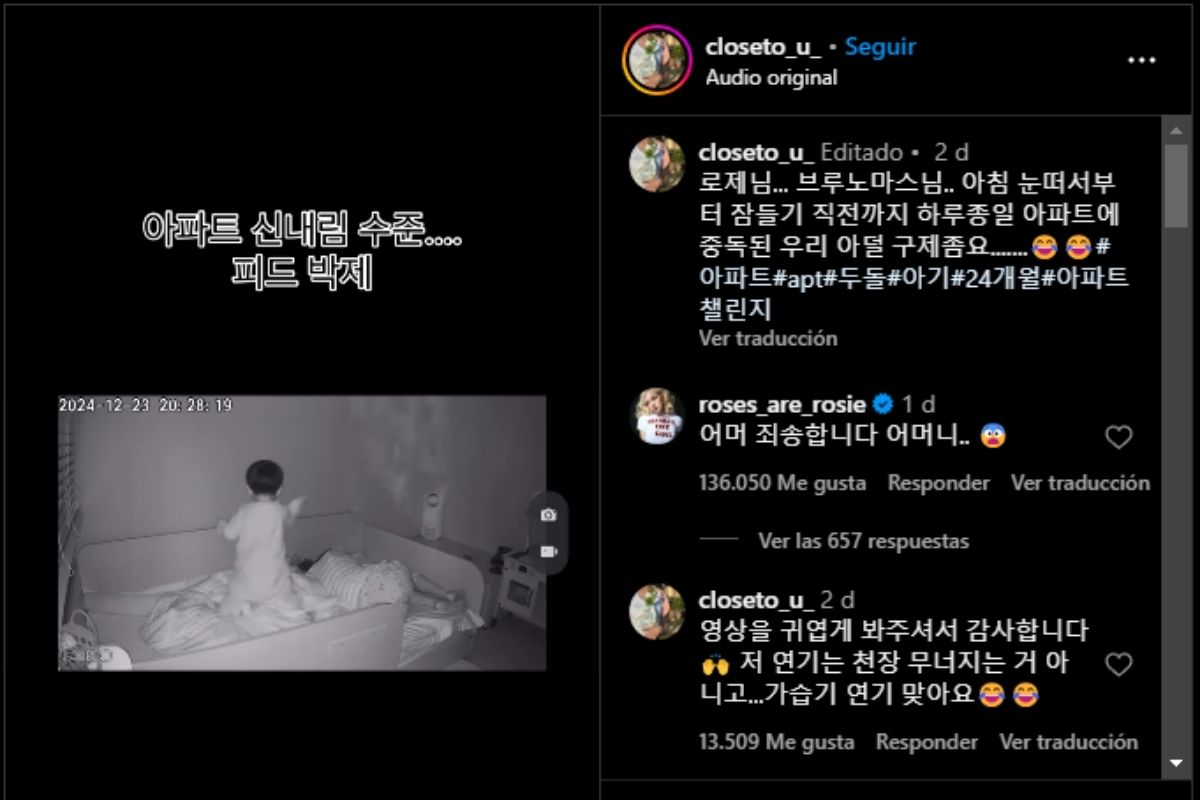The image size is (1200, 800).
Task: Reply to roses_are_rosie with Responder
Action: click(938, 482)
